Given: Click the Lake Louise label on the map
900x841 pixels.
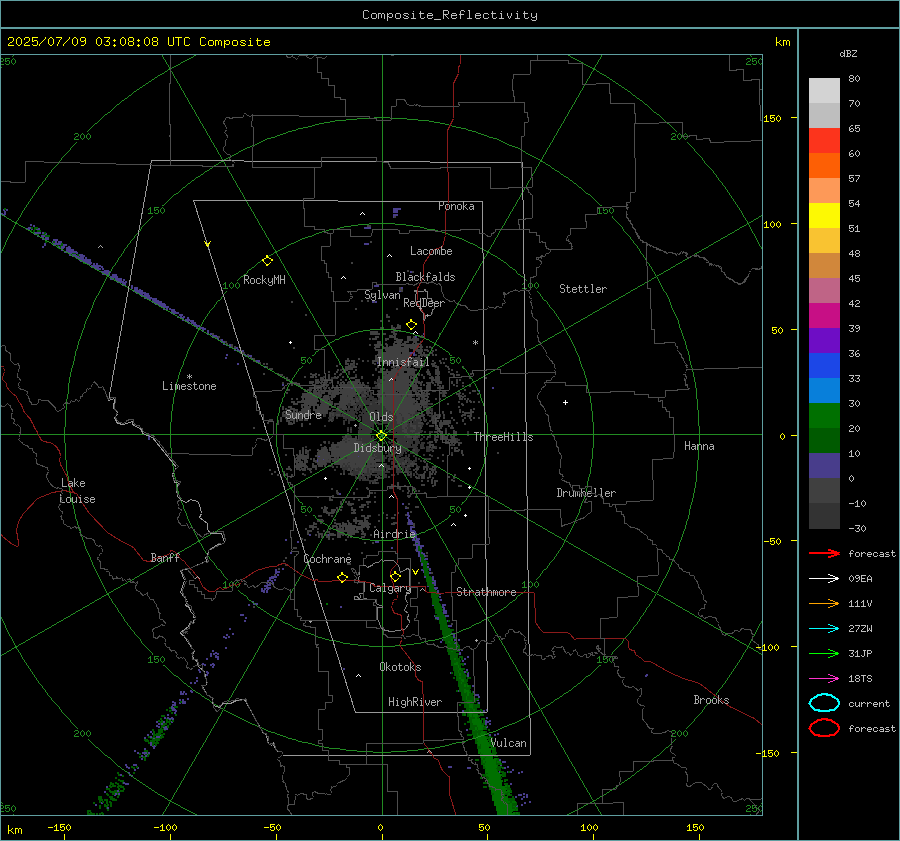Looking at the screenshot, I should coord(77,491).
